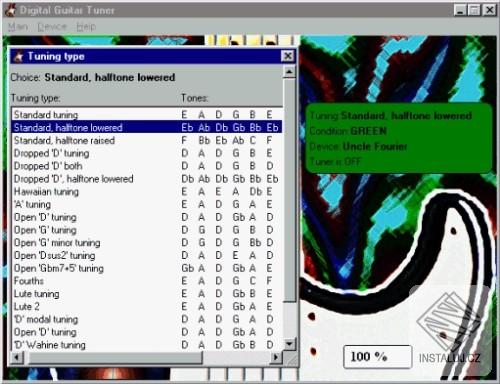Click the up arrow of vertical scrollbar
This screenshot has height=385, width=500.
tap(289, 72)
